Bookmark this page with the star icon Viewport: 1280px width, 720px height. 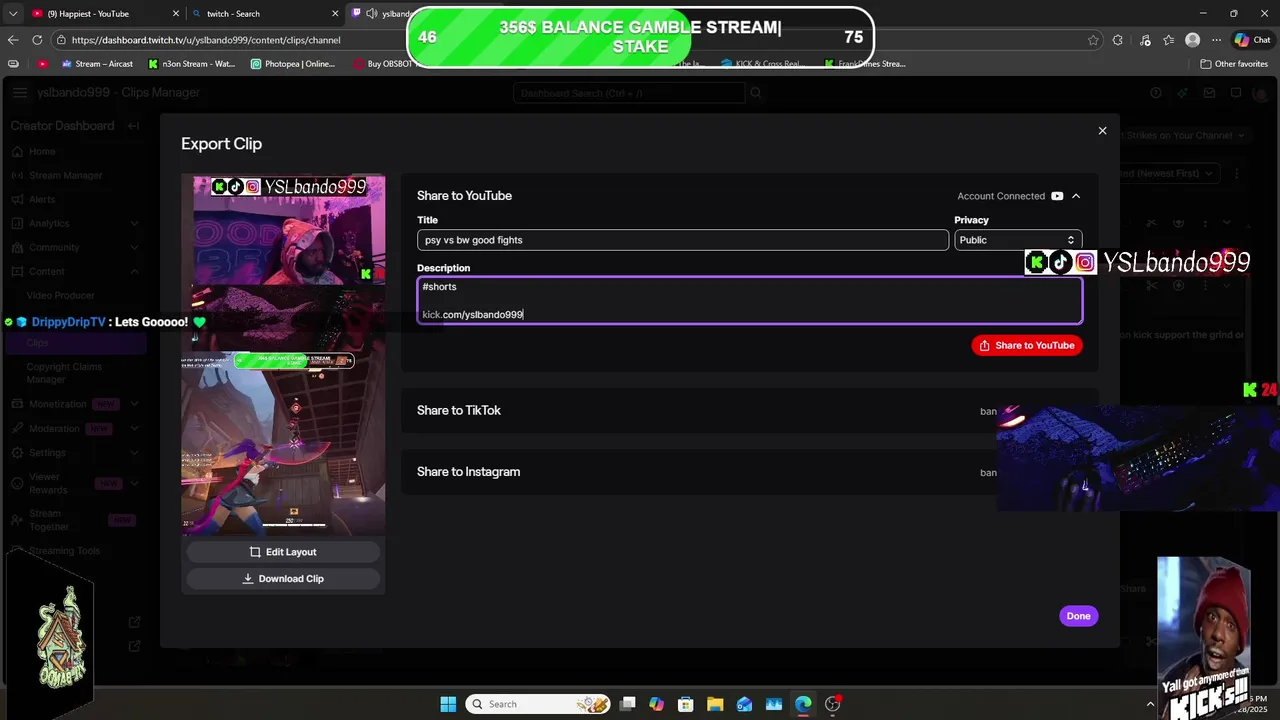pos(1093,40)
